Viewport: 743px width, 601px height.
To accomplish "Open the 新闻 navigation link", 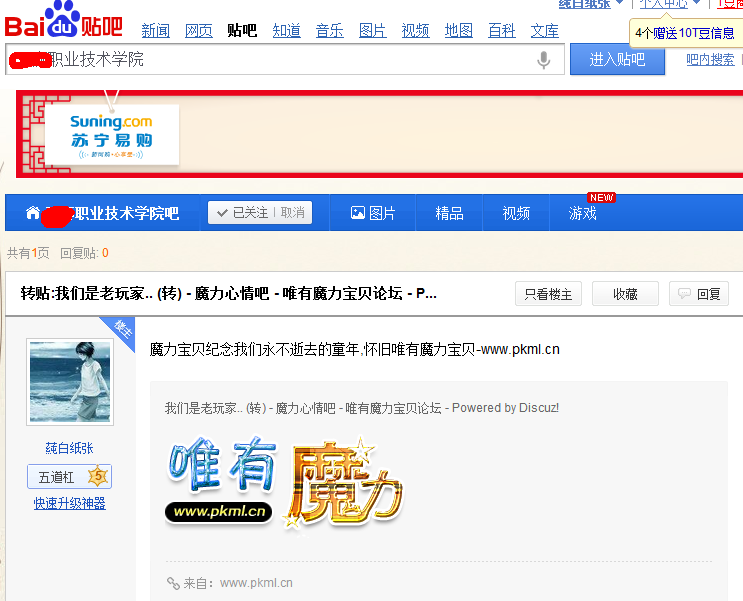I will pyautogui.click(x=155, y=31).
